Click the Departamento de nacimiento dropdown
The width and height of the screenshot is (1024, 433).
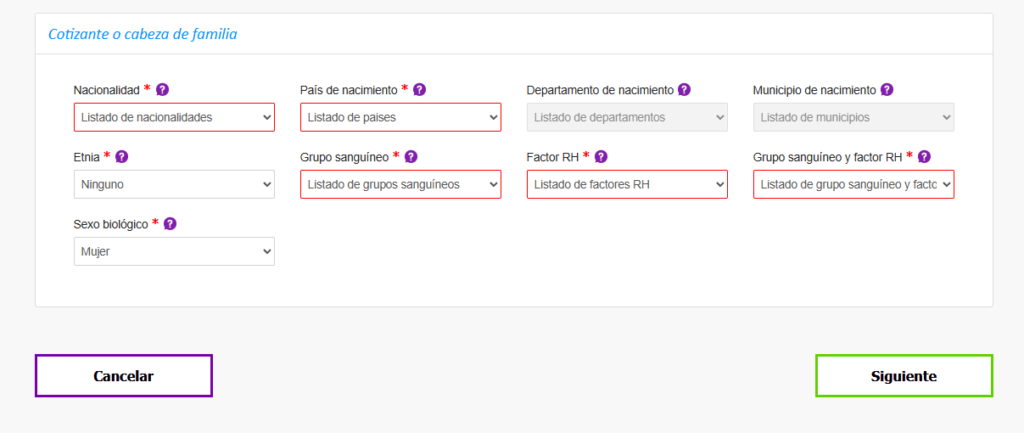(x=627, y=118)
